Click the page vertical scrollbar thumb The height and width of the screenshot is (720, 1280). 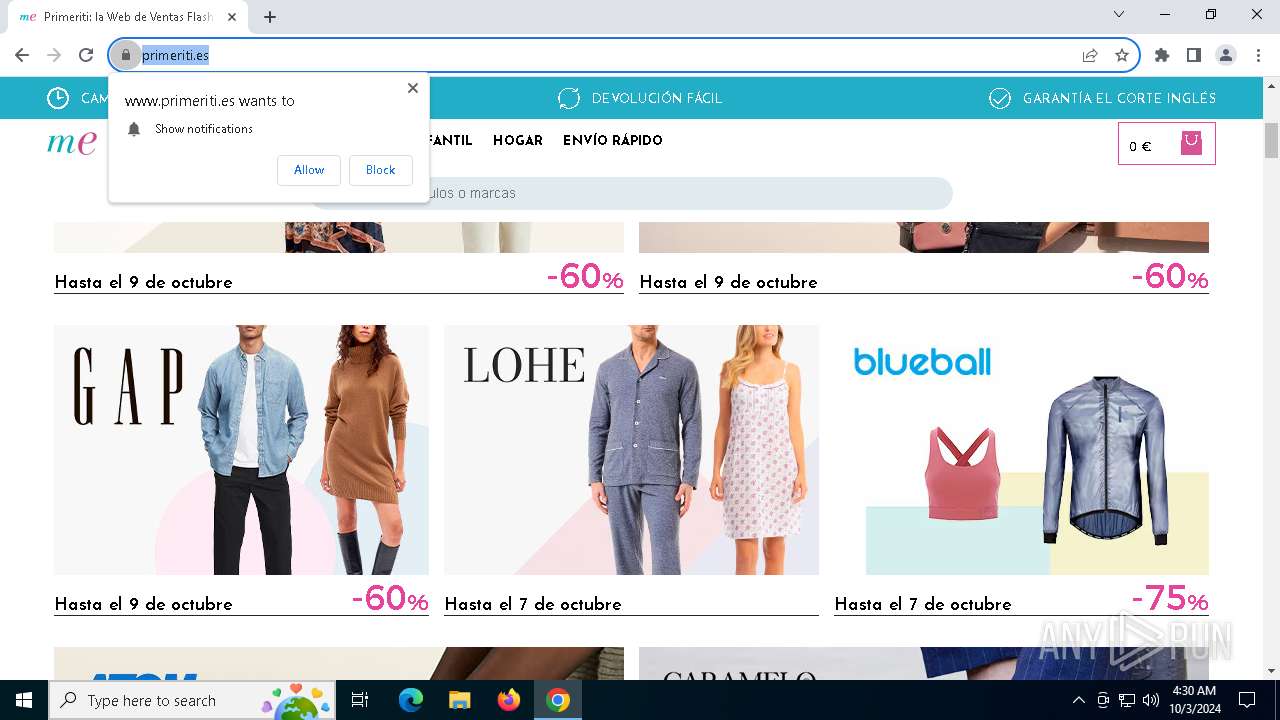pyautogui.click(x=1271, y=138)
